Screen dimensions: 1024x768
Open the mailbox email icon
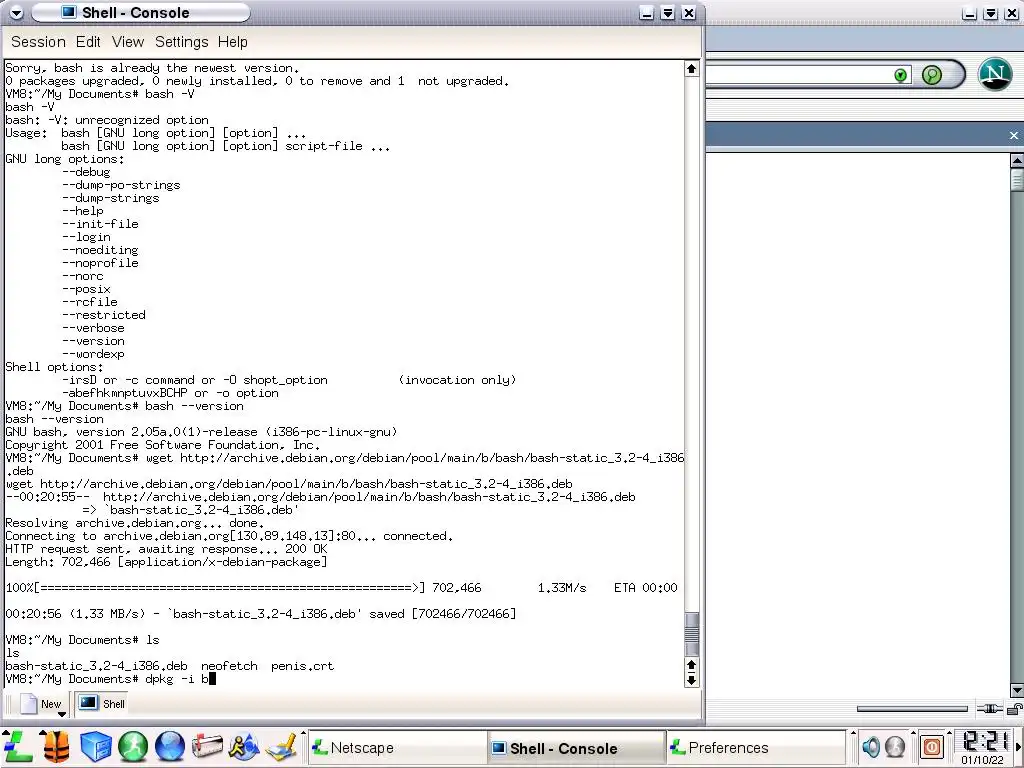(x=207, y=747)
